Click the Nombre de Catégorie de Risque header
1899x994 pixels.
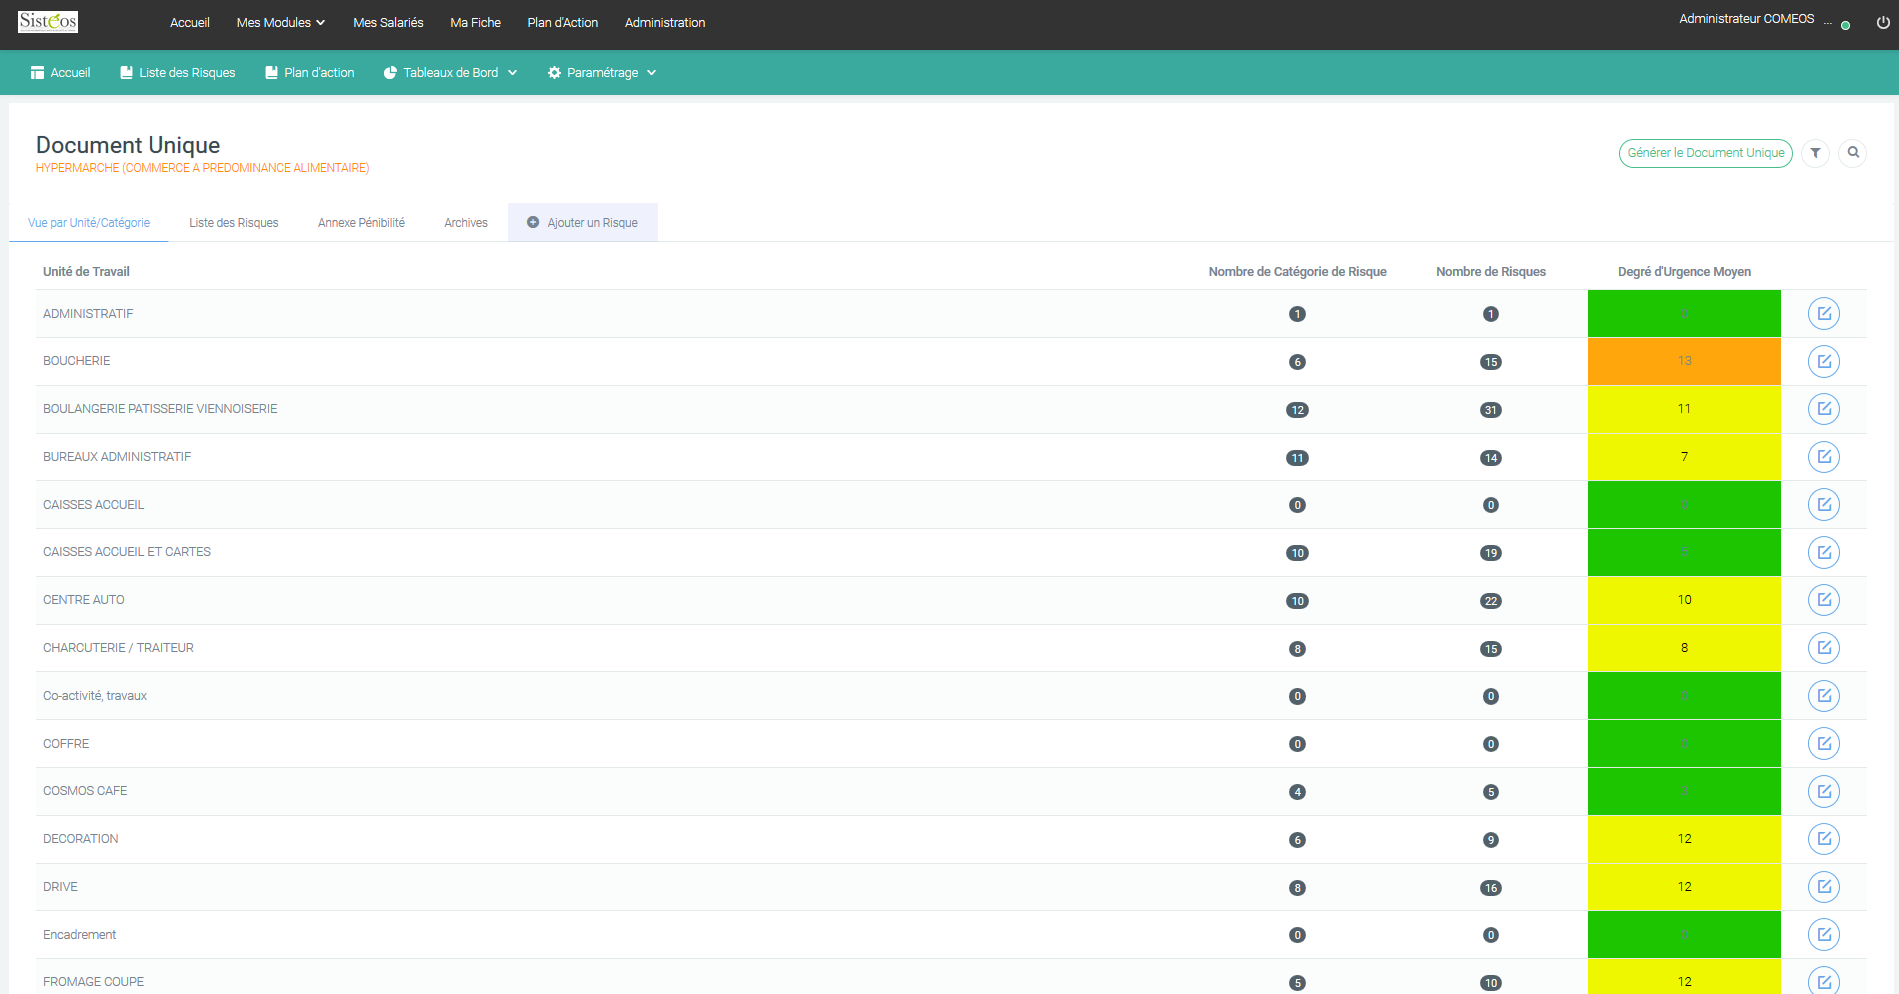1297,272
